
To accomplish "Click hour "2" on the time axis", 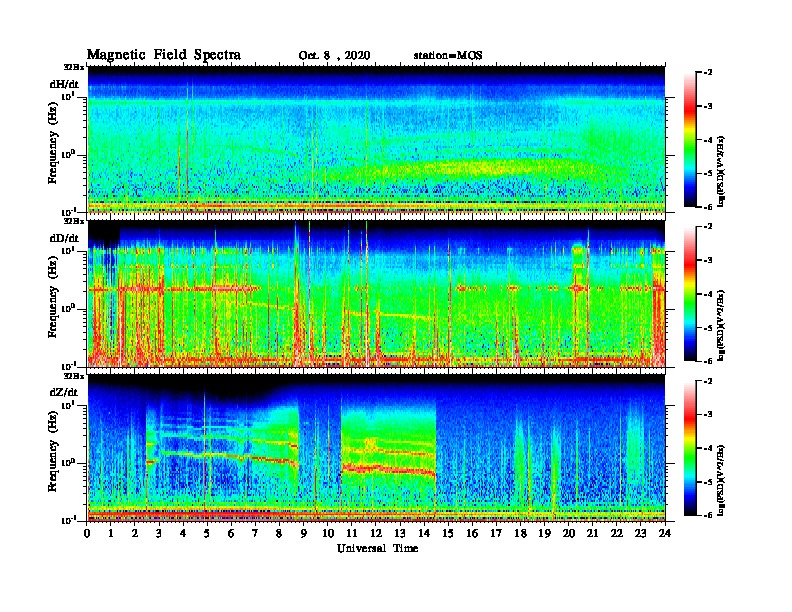I will point(135,533).
